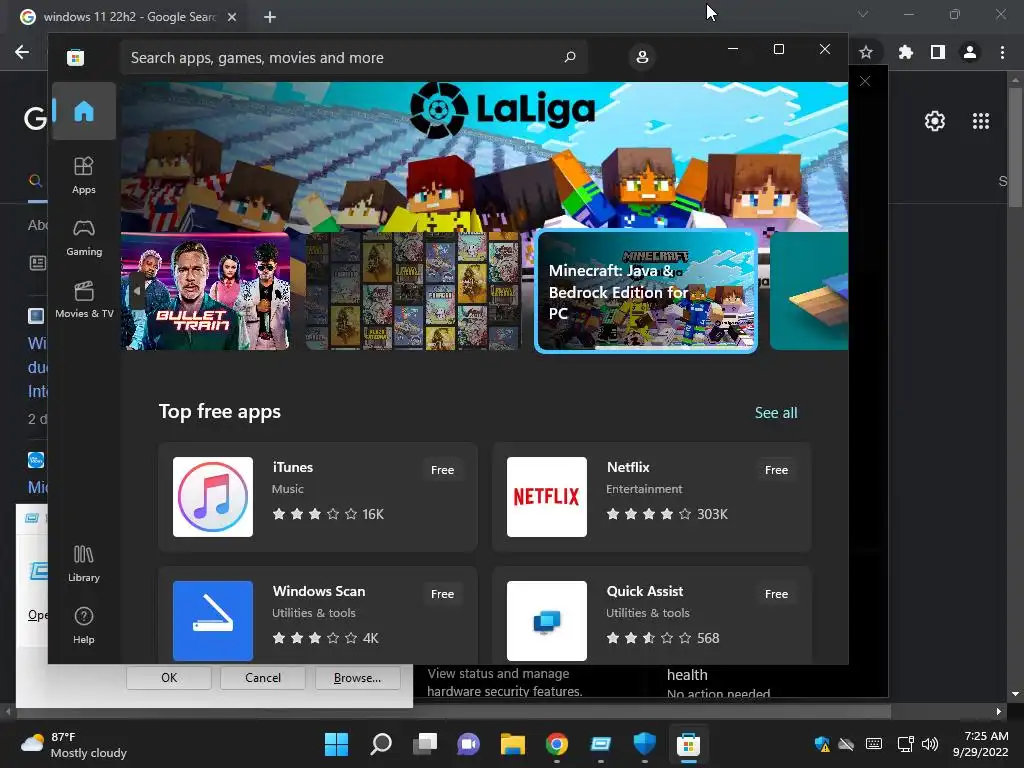Image resolution: width=1024 pixels, height=768 pixels.
Task: Open Task View on taskbar
Action: [424, 744]
